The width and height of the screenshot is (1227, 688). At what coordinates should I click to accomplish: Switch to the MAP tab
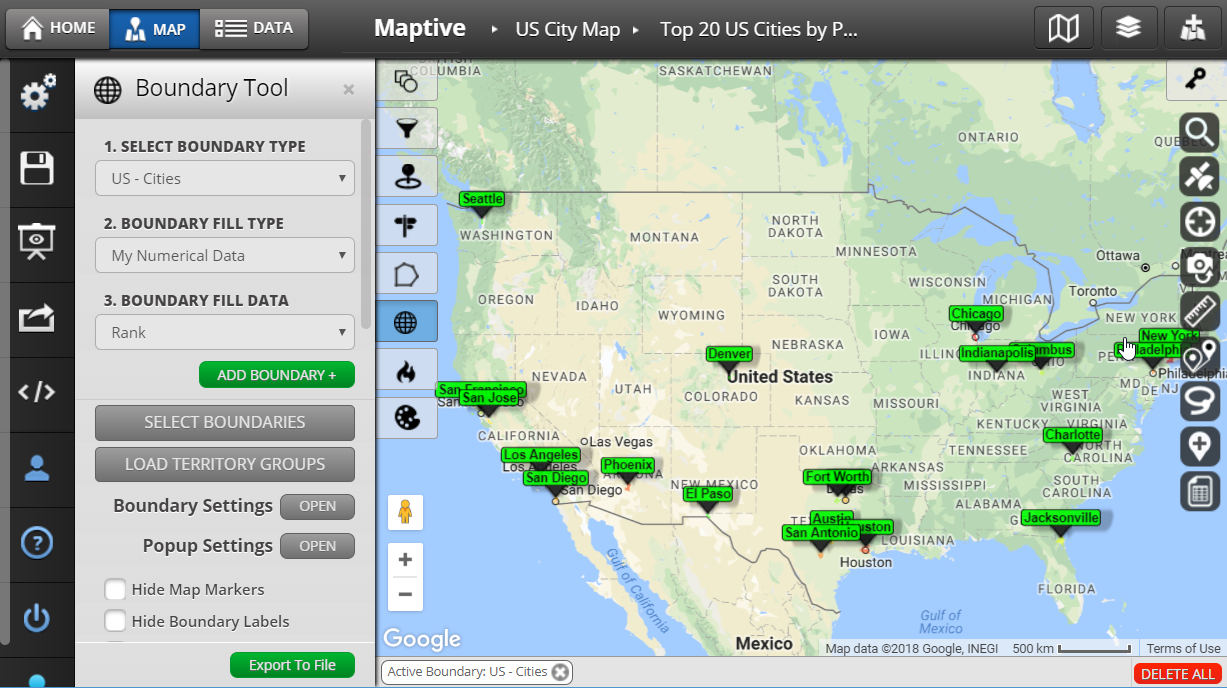click(155, 29)
